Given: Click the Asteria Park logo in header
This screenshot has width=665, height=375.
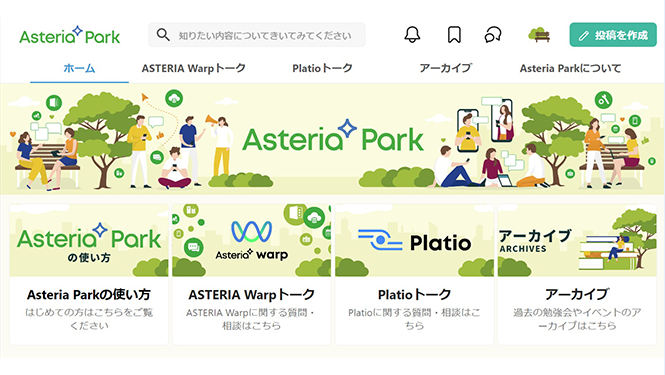Looking at the screenshot, I should click(x=70, y=35).
